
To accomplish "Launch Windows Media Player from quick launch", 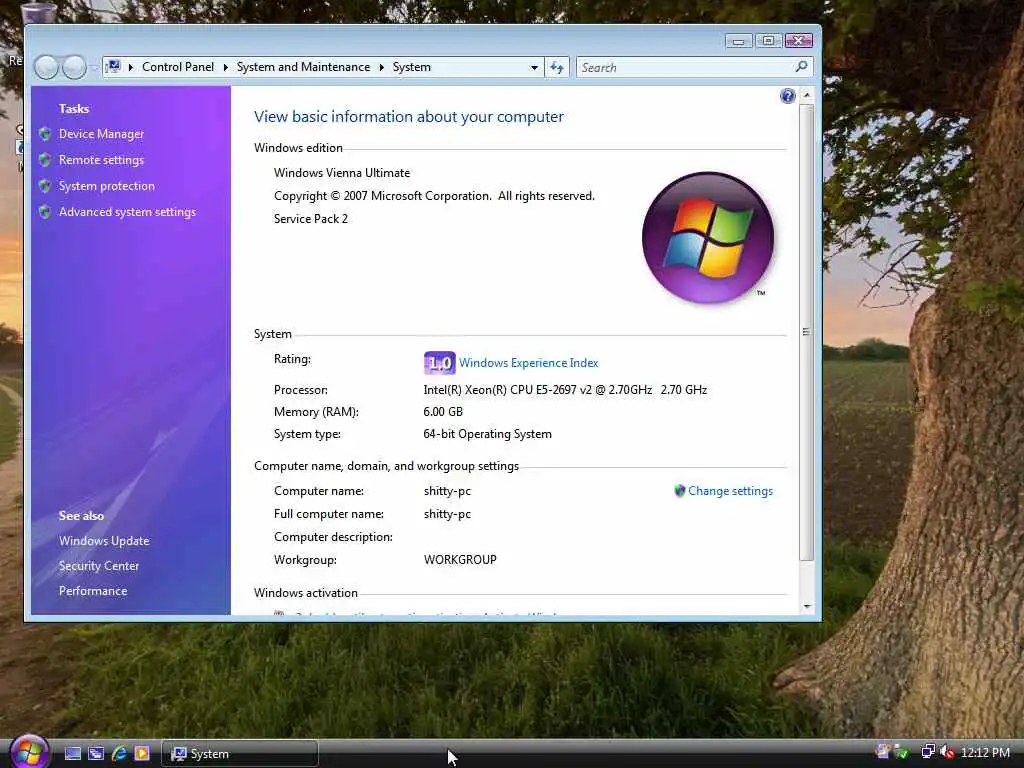I will (142, 754).
